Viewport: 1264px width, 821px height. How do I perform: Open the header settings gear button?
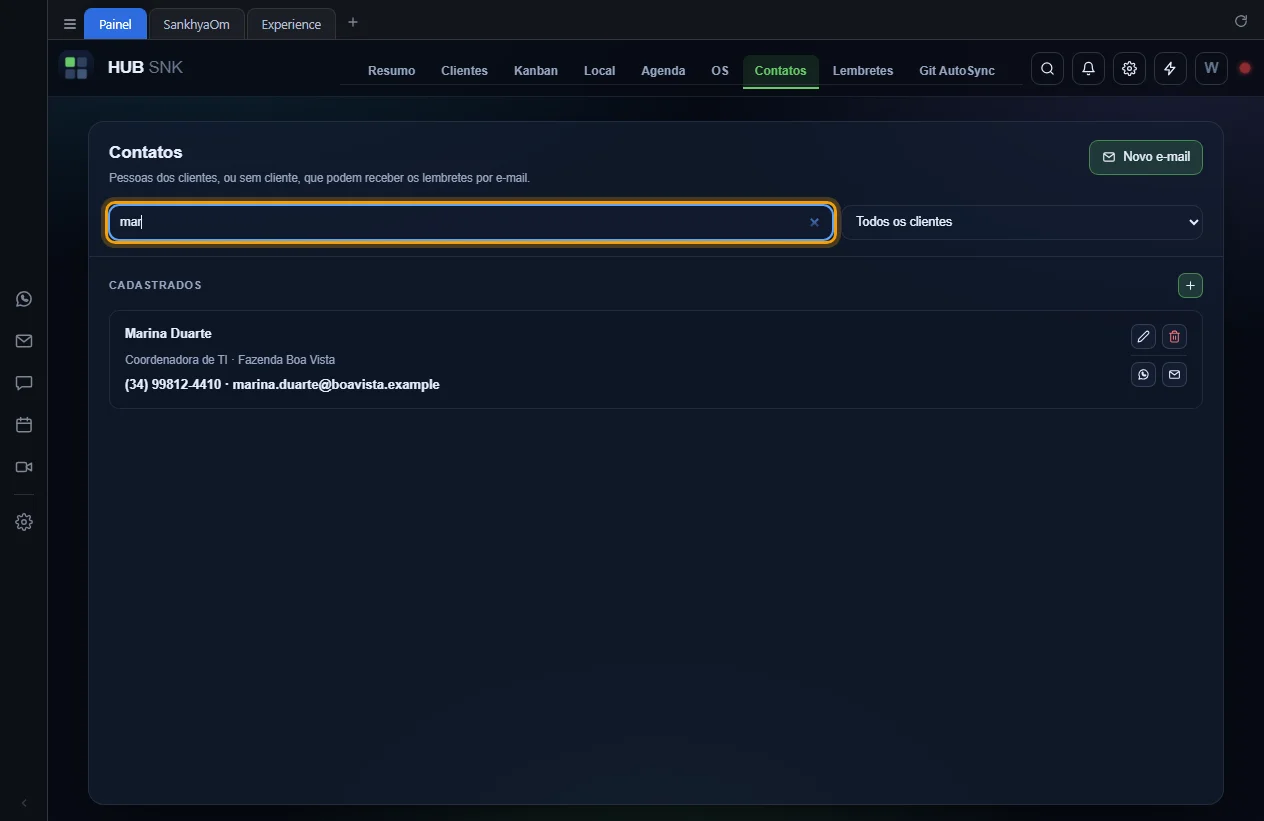(x=1129, y=69)
